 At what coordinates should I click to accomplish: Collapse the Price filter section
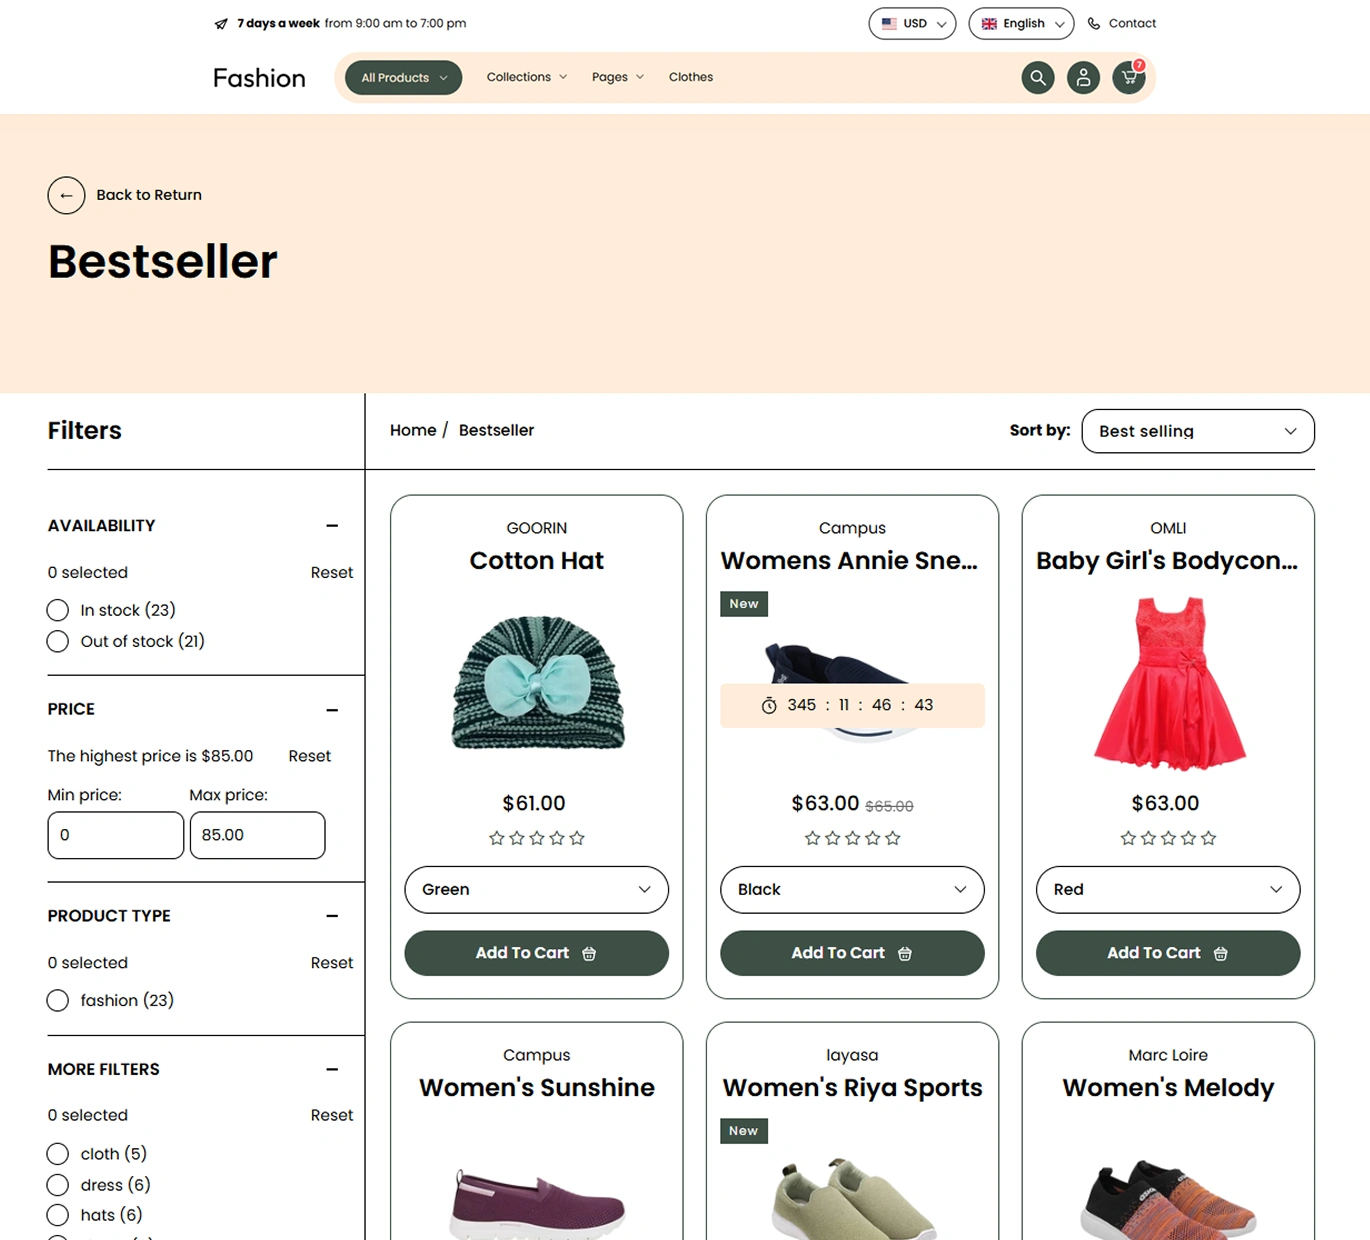pyautogui.click(x=332, y=710)
